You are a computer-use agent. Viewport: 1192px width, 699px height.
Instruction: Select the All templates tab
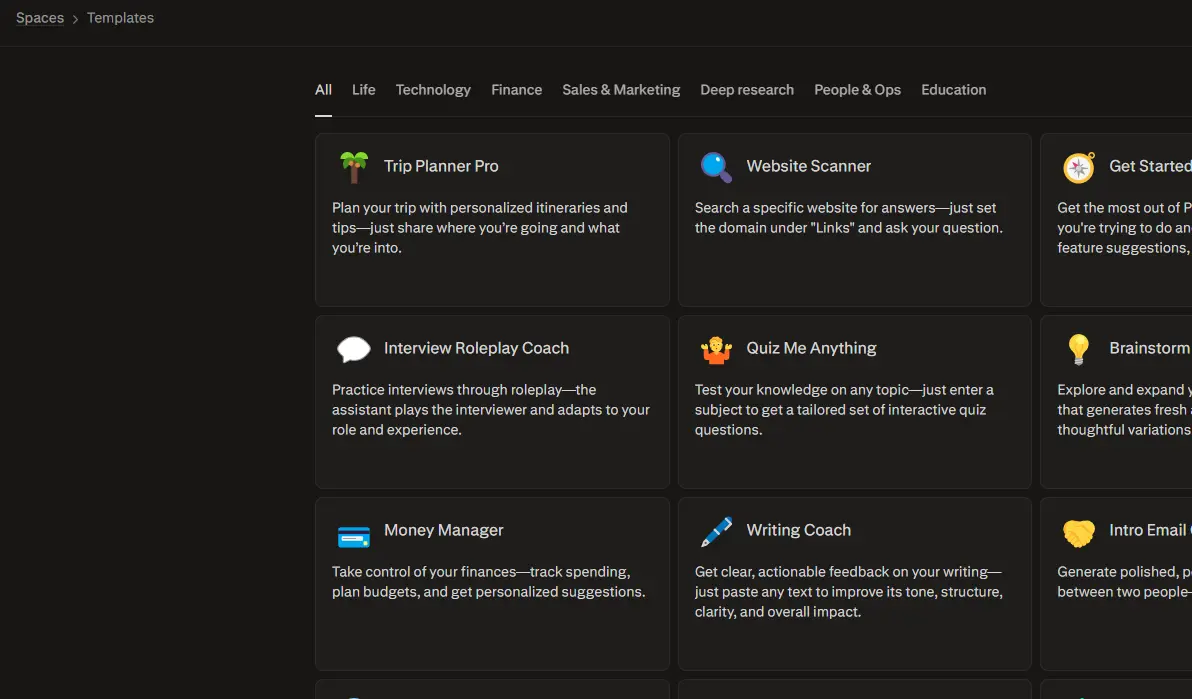pyautogui.click(x=323, y=90)
